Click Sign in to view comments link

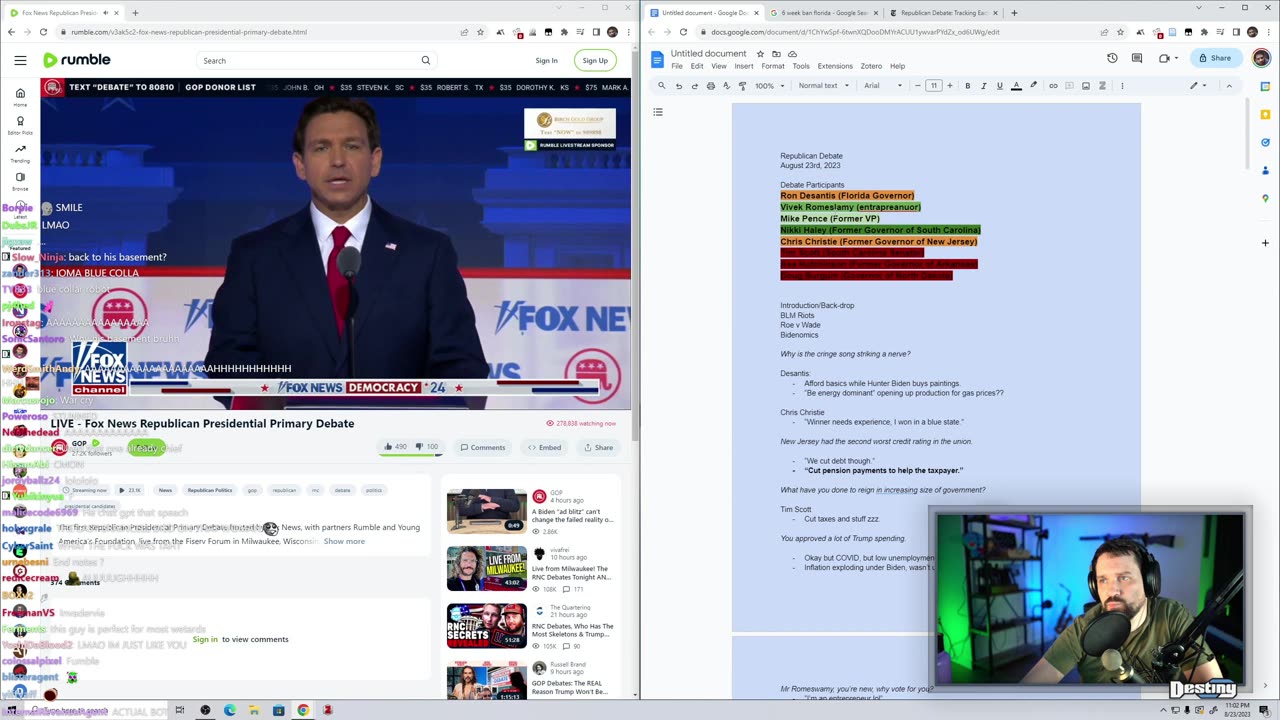[205, 639]
